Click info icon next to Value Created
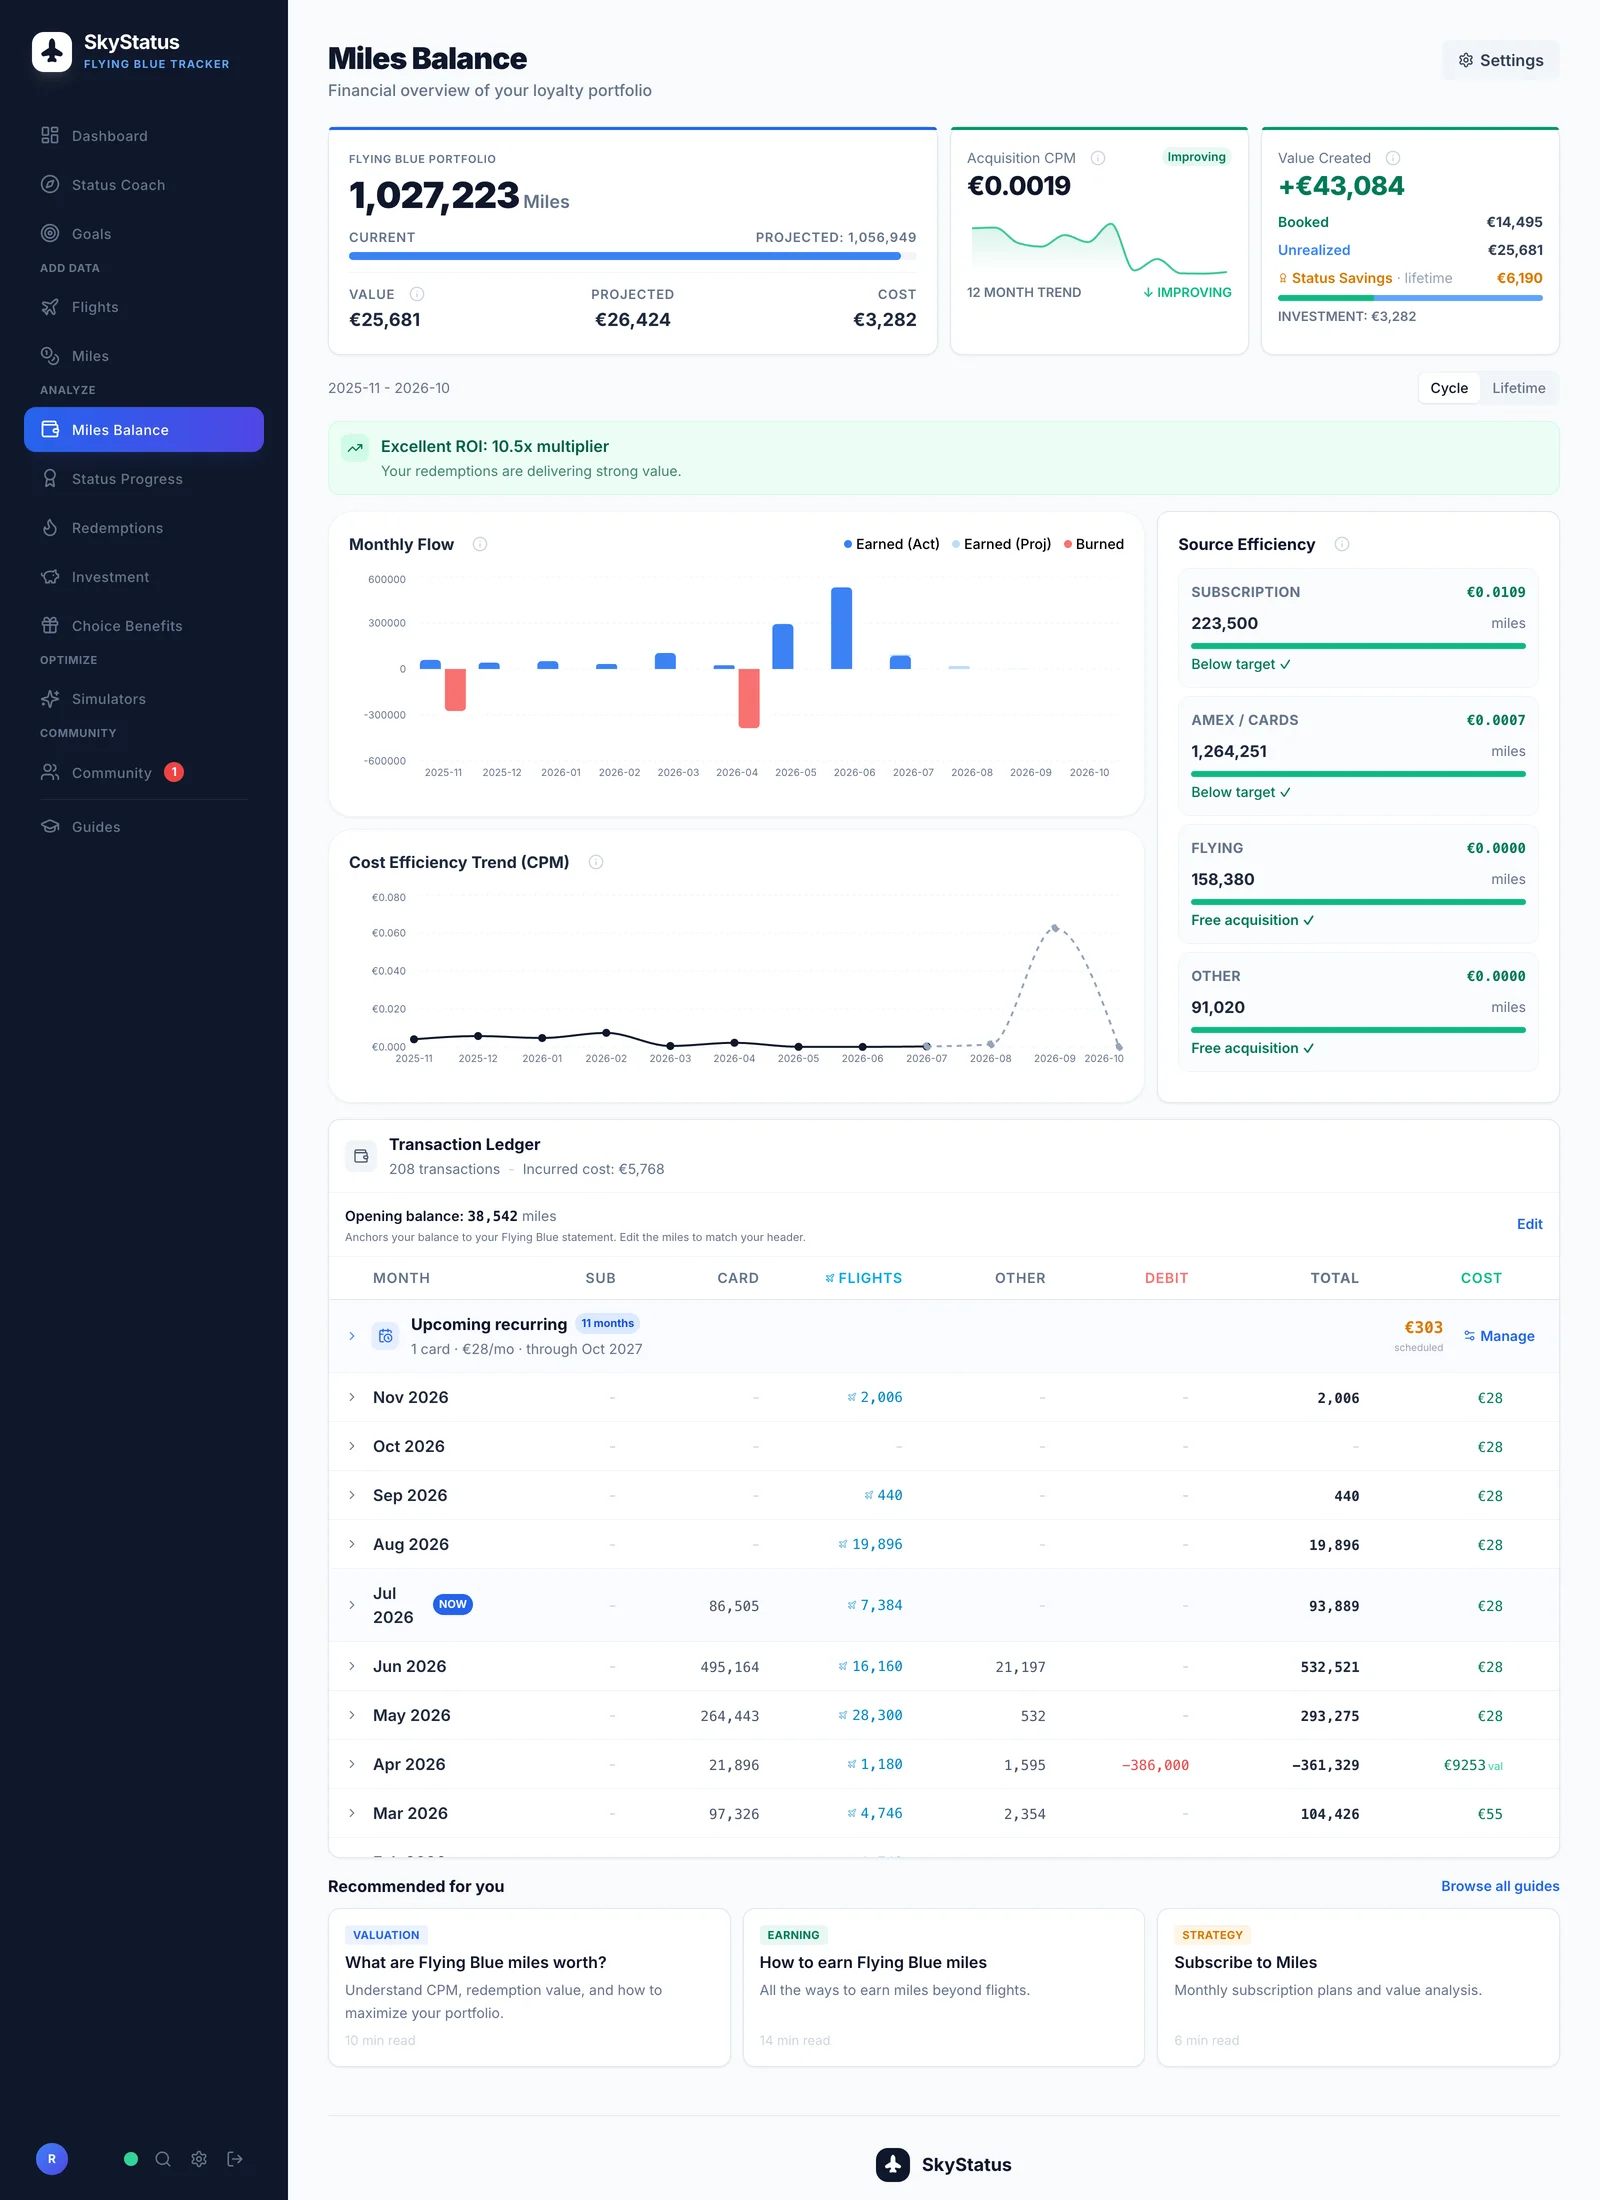The height and width of the screenshot is (2200, 1600). pyautogui.click(x=1393, y=158)
